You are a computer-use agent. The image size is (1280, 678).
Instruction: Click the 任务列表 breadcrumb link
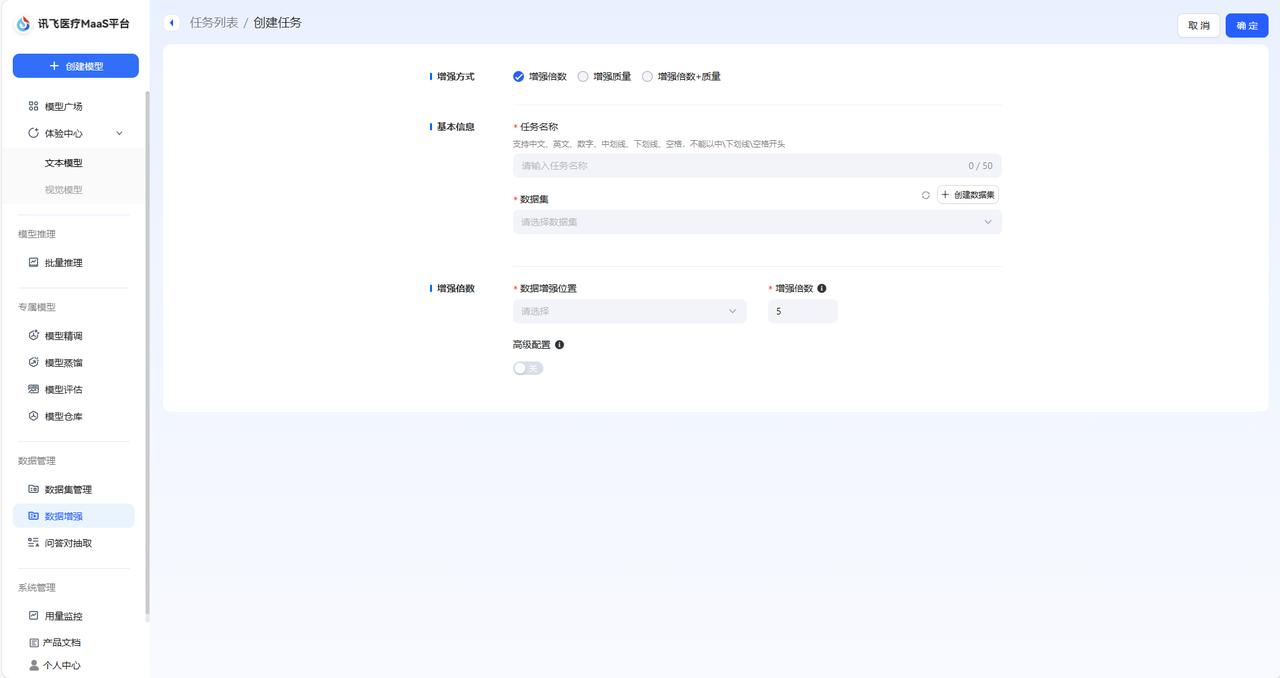click(x=214, y=22)
